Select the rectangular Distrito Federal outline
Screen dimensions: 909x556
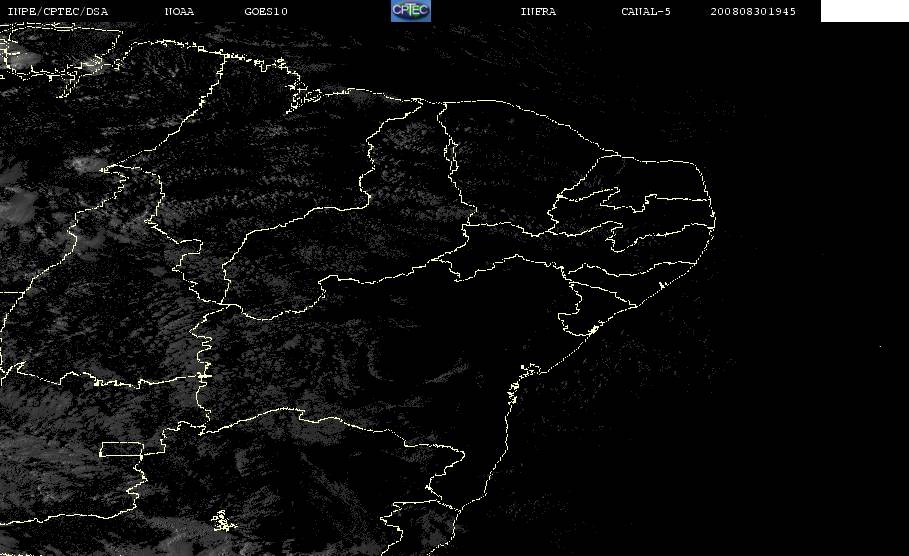(x=122, y=449)
